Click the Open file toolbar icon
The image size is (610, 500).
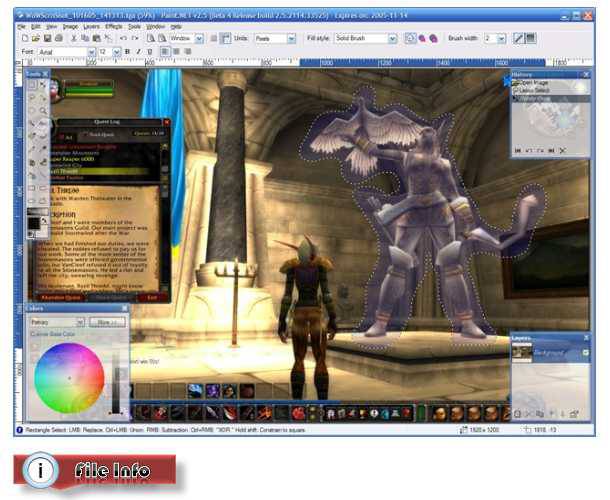36,38
